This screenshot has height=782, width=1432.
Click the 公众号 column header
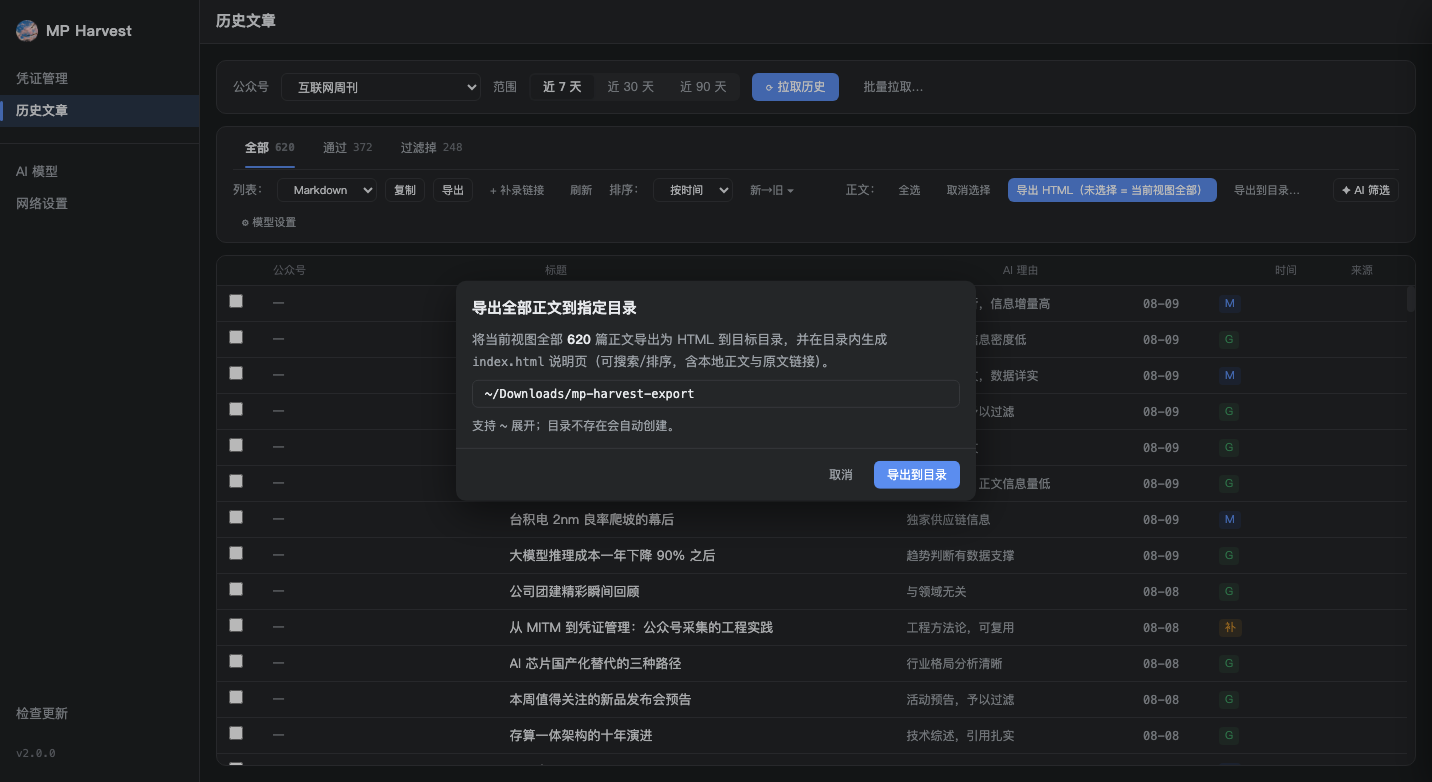(290, 271)
